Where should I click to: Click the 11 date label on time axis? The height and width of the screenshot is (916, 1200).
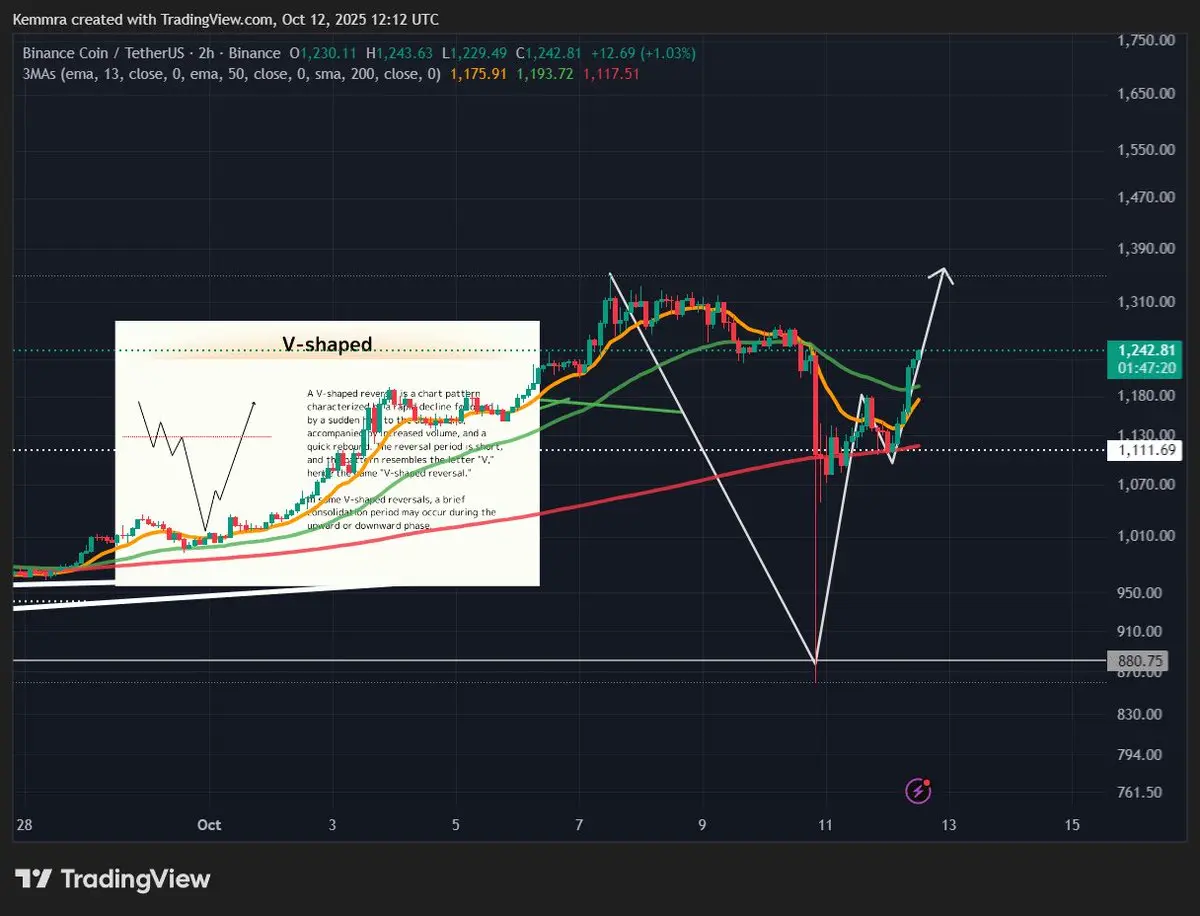click(x=825, y=825)
